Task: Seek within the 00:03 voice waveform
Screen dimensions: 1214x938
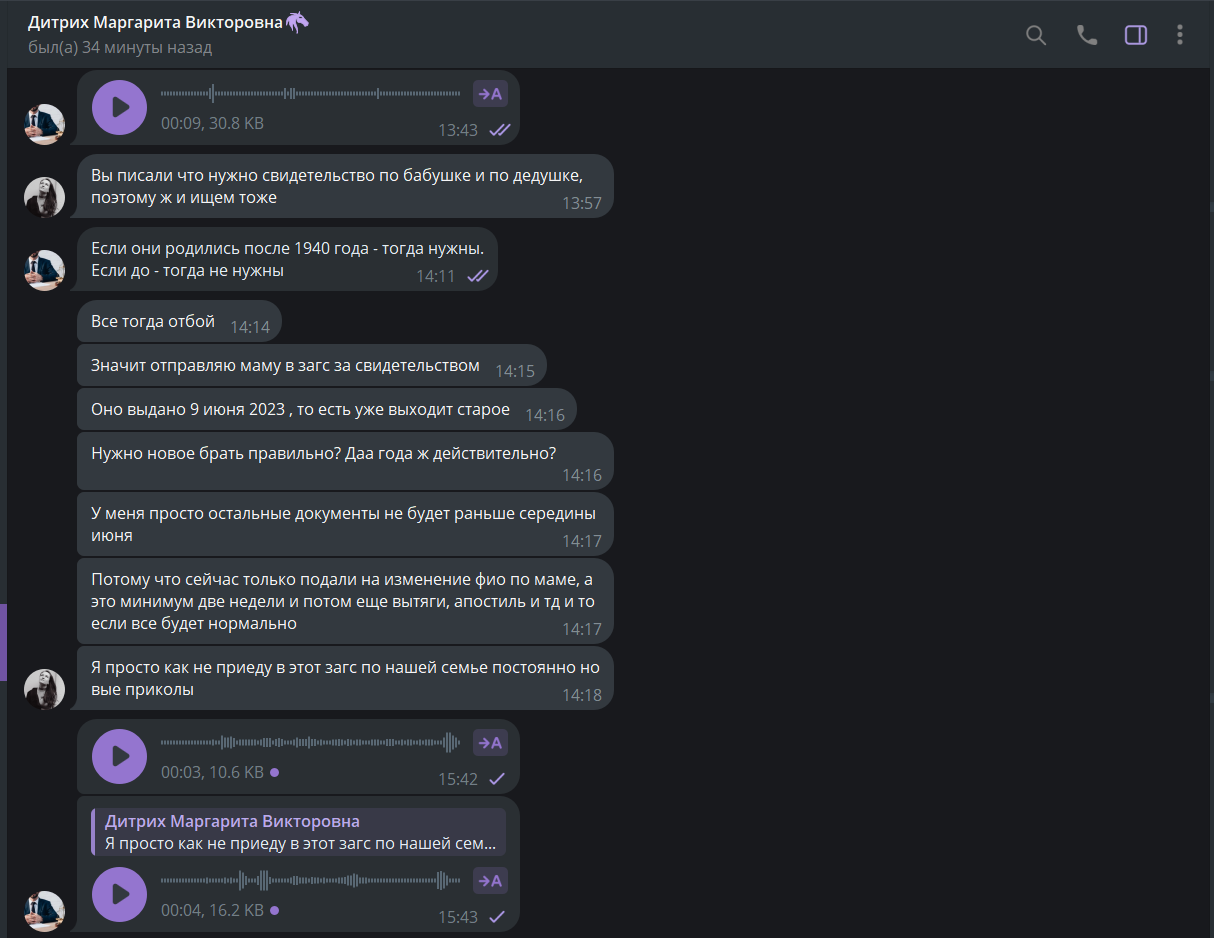Action: pyautogui.click(x=311, y=743)
